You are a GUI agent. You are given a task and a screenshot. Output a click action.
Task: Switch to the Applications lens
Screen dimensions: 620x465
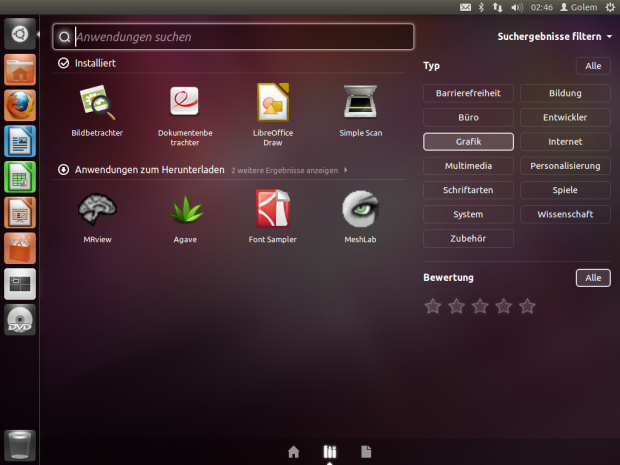330,452
